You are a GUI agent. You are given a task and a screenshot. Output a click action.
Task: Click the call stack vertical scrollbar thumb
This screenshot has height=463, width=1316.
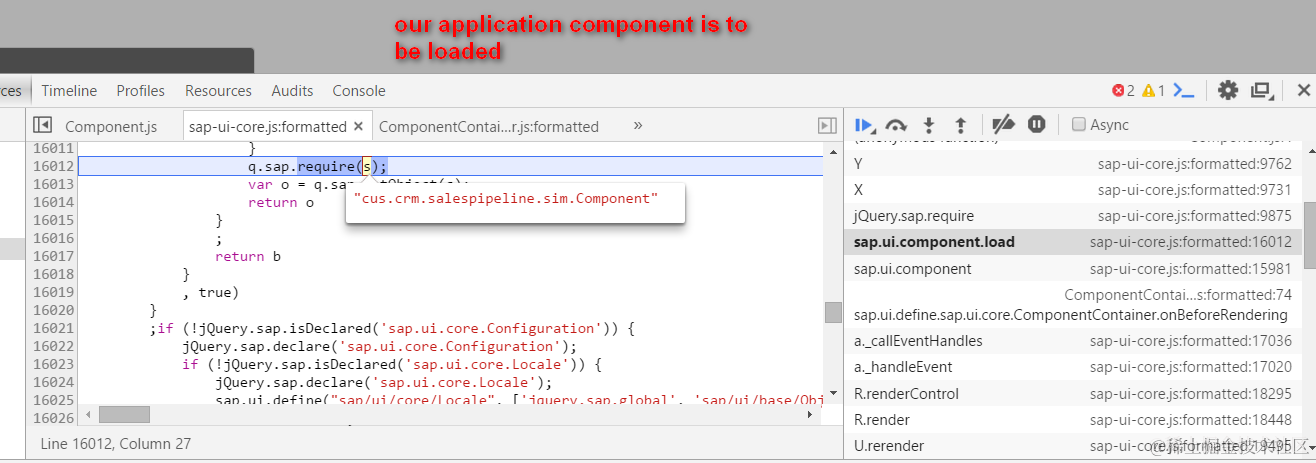coord(1309,236)
